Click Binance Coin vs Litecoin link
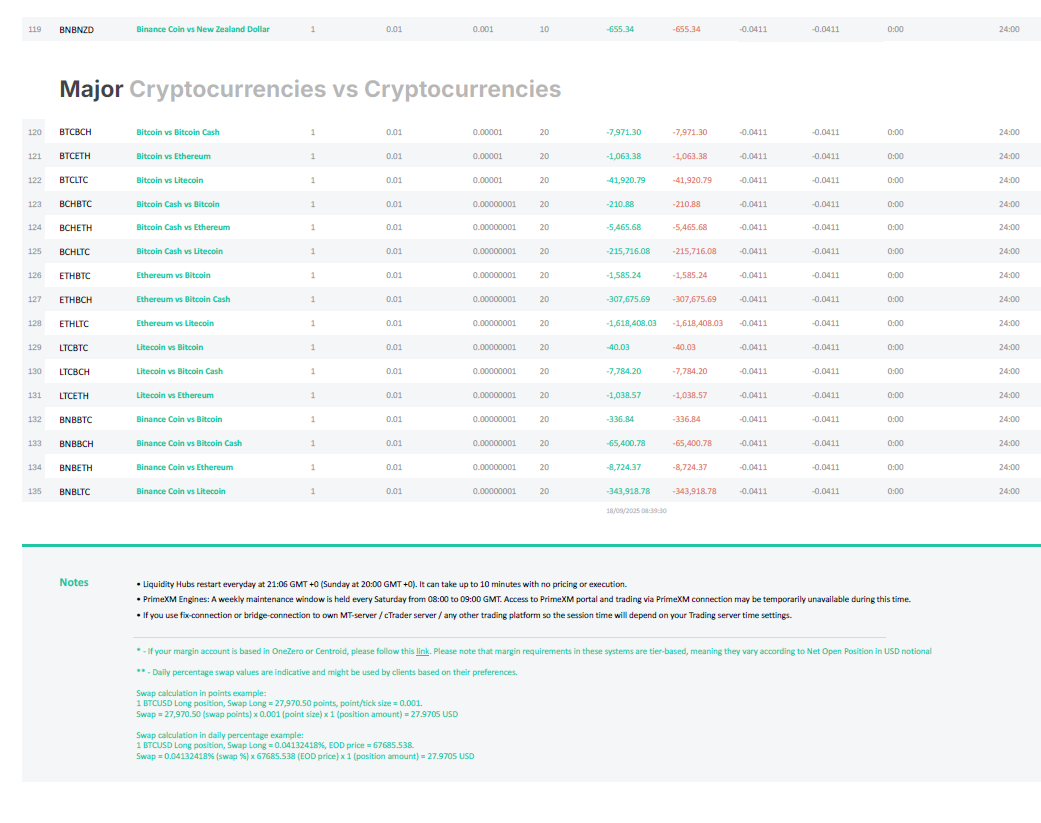This screenshot has width=1041, height=823. 181,491
